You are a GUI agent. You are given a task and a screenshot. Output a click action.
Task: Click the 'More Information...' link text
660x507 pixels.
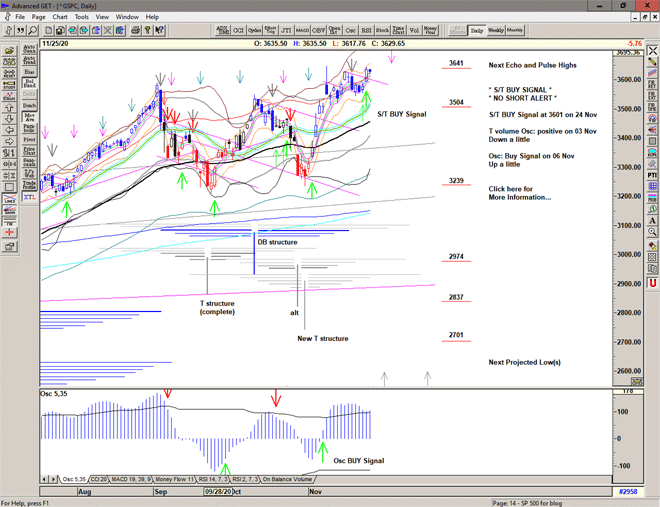click(x=519, y=197)
